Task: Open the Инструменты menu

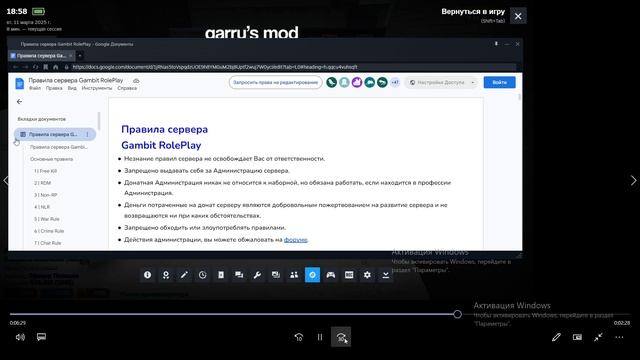Action: click(x=97, y=88)
